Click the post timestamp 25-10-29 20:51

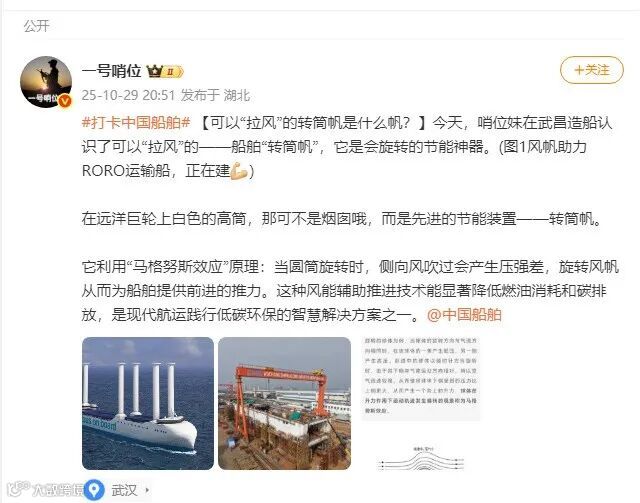click(128, 96)
